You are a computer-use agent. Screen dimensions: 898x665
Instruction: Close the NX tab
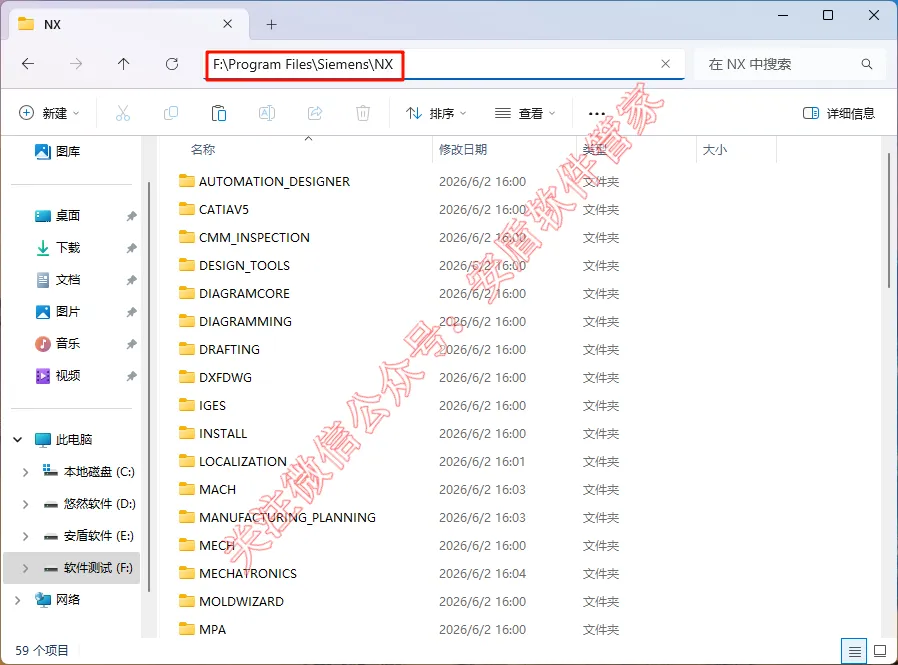227,24
